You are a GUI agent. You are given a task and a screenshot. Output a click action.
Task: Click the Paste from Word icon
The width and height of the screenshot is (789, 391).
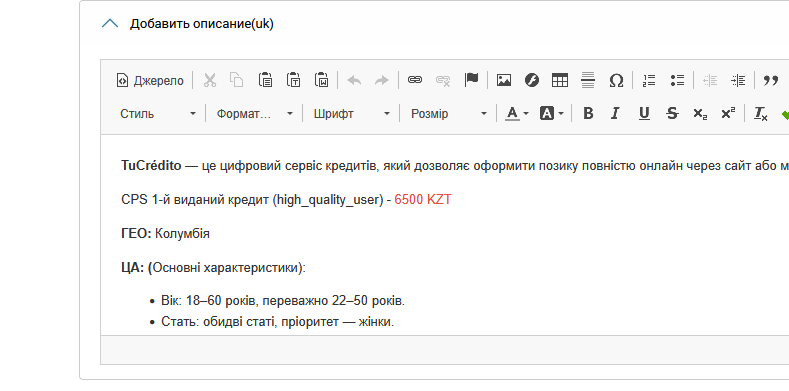tap(322, 80)
